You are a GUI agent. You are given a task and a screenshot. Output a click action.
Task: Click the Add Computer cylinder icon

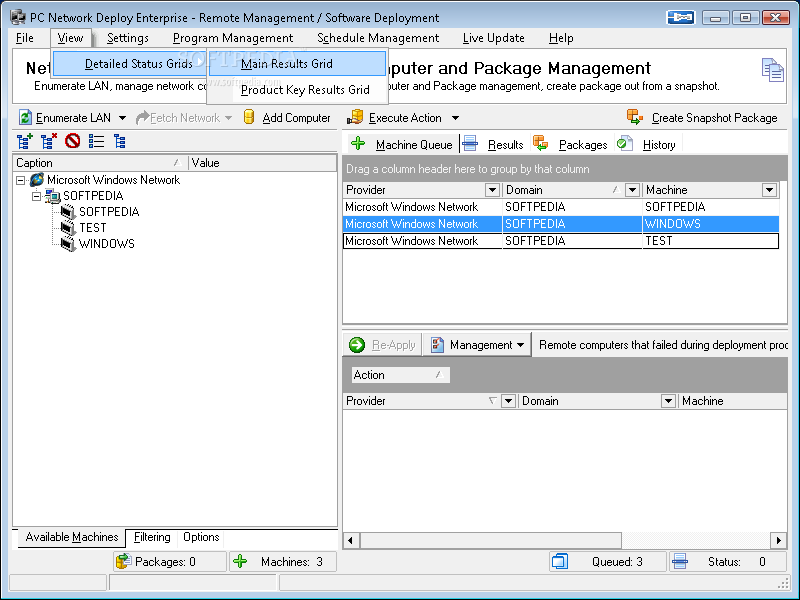(249, 117)
